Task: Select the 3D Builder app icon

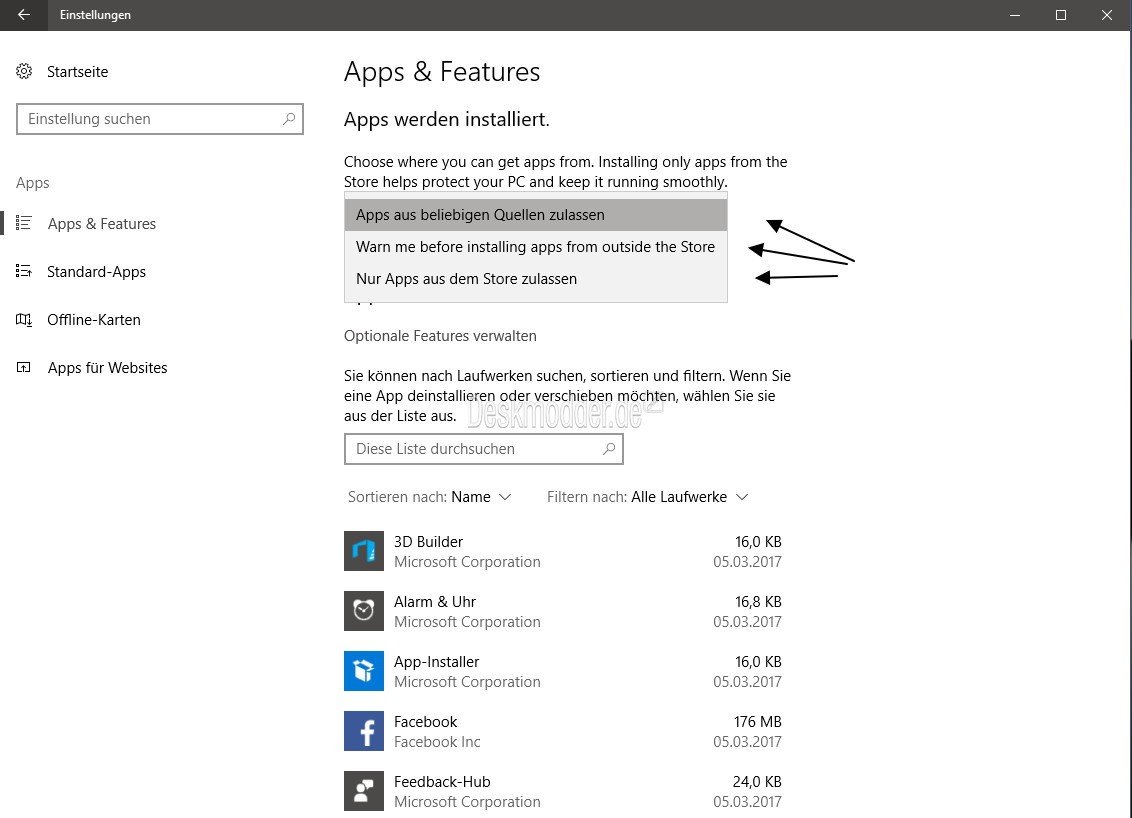Action: 364,551
